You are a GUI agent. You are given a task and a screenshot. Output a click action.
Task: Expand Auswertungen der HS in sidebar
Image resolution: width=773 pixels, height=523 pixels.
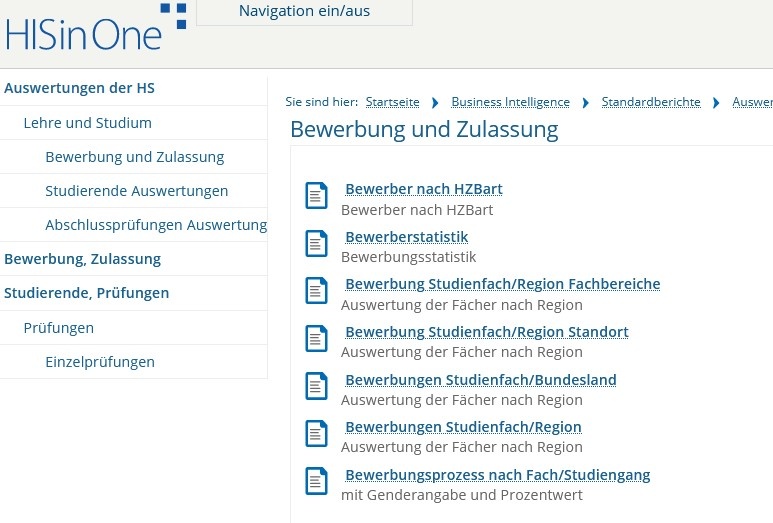coord(79,88)
